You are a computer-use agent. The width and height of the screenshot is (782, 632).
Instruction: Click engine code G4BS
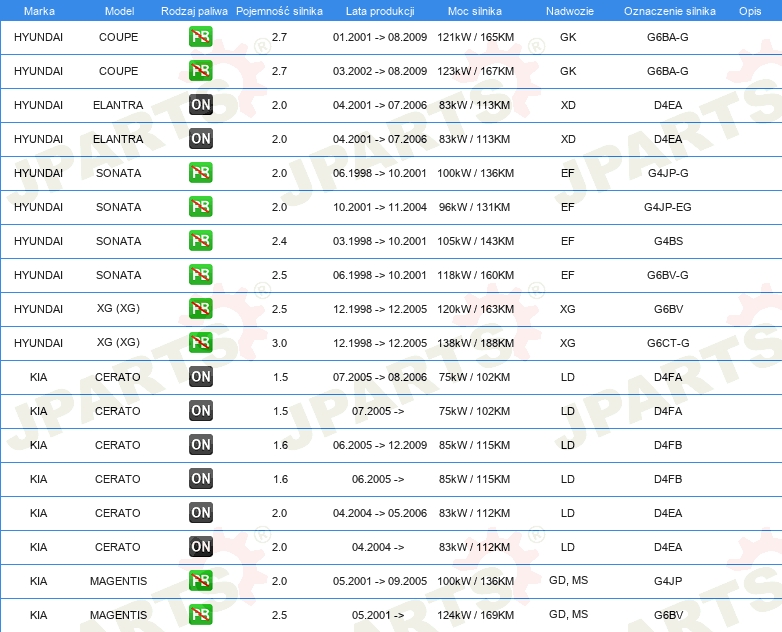668,241
